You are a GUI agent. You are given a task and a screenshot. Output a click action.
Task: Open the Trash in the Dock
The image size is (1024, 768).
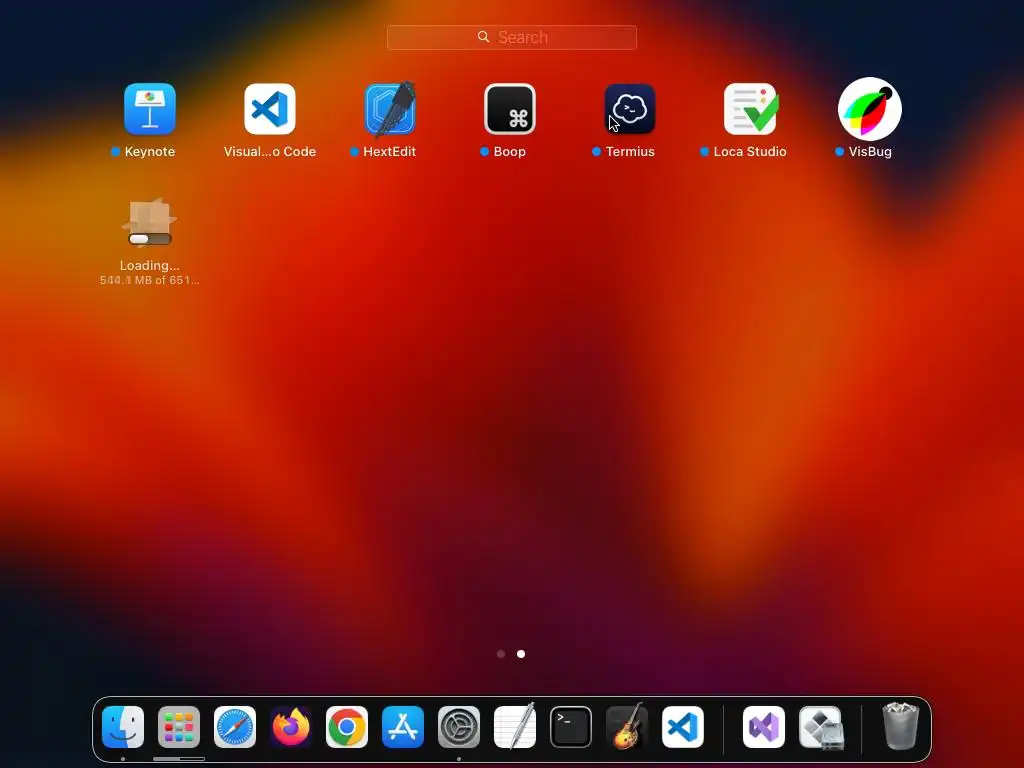[901, 727]
